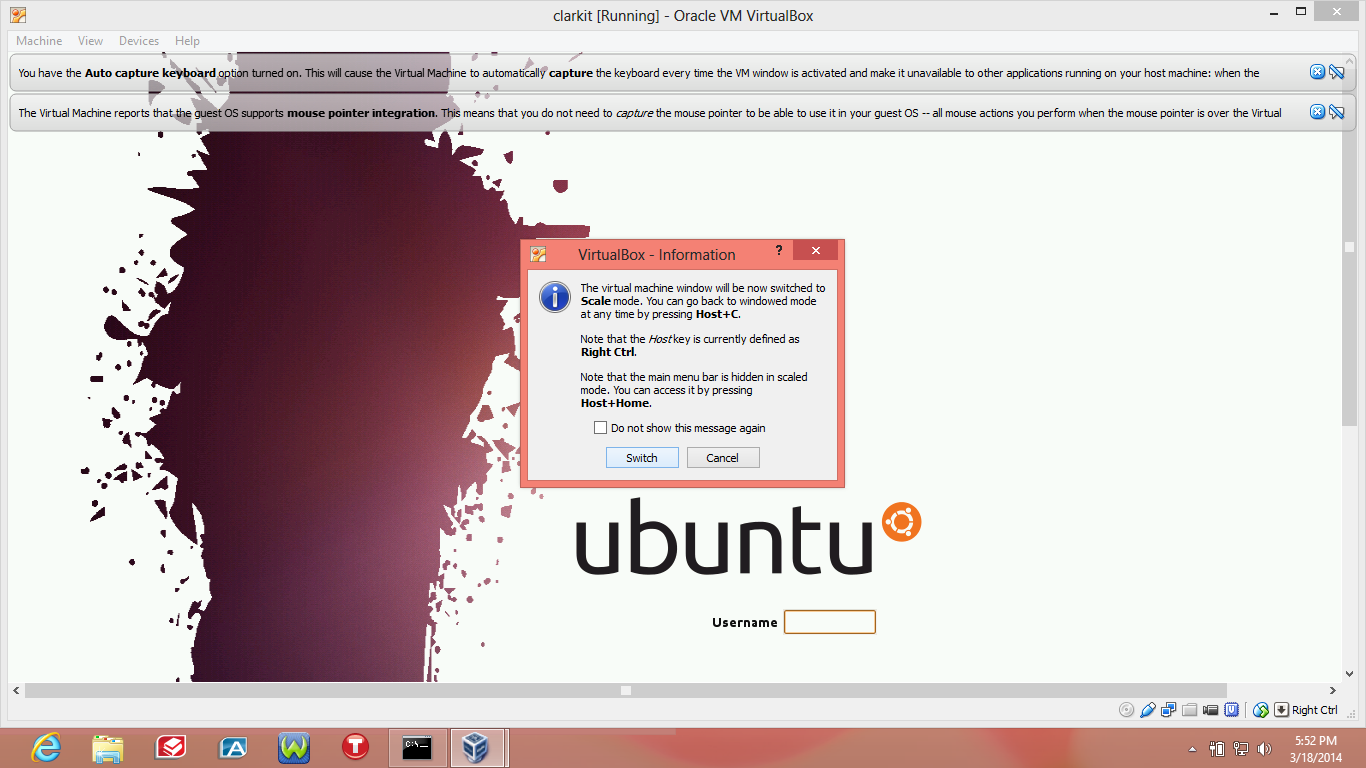Click the Switch button
The width and height of the screenshot is (1366, 768).
pyautogui.click(x=642, y=458)
